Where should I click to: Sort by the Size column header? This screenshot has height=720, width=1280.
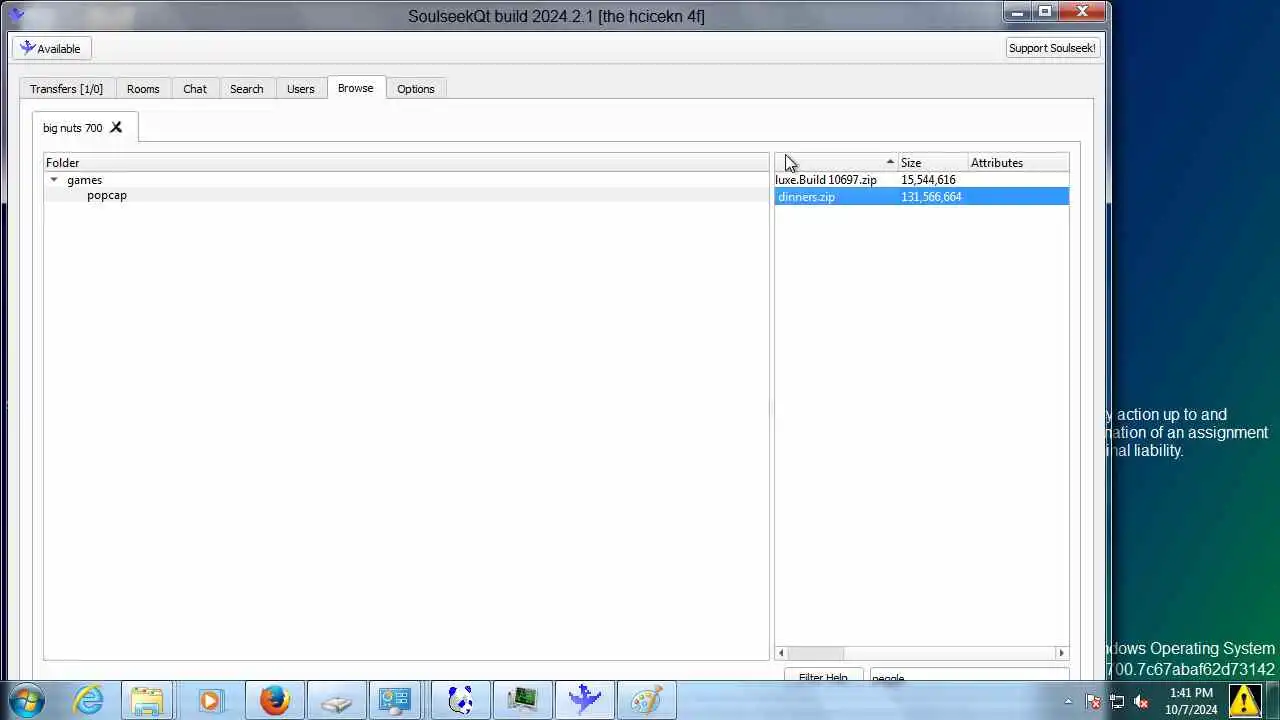(933, 162)
